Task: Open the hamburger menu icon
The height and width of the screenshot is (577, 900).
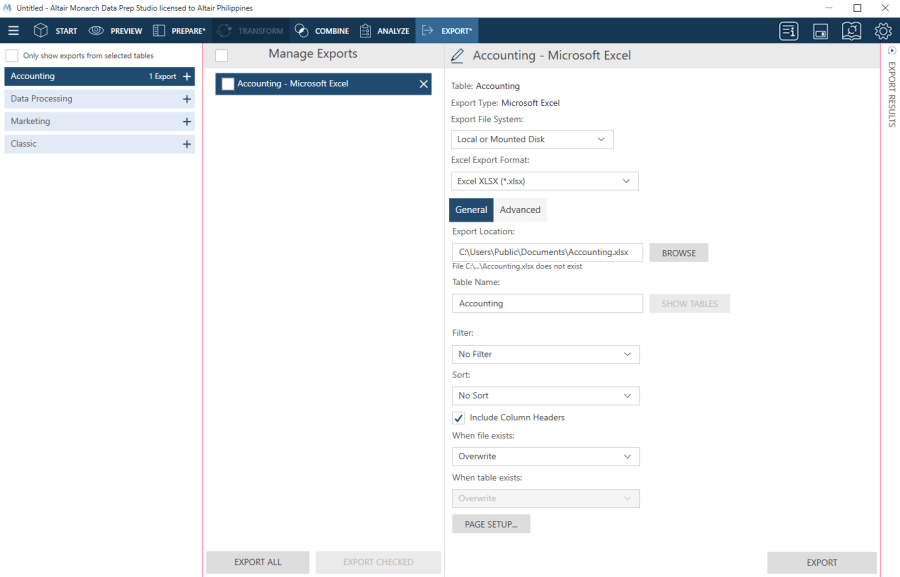Action: (13, 31)
